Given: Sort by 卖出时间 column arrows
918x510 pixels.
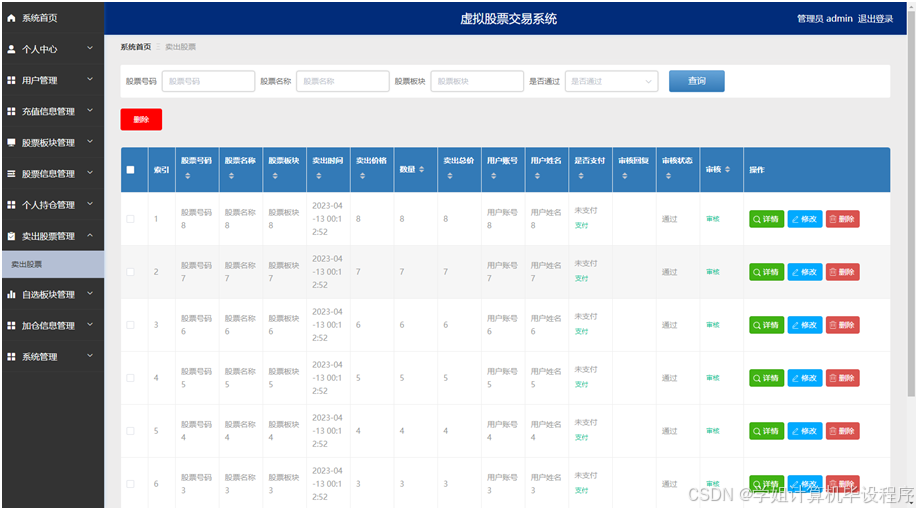Looking at the screenshot, I should point(318,176).
